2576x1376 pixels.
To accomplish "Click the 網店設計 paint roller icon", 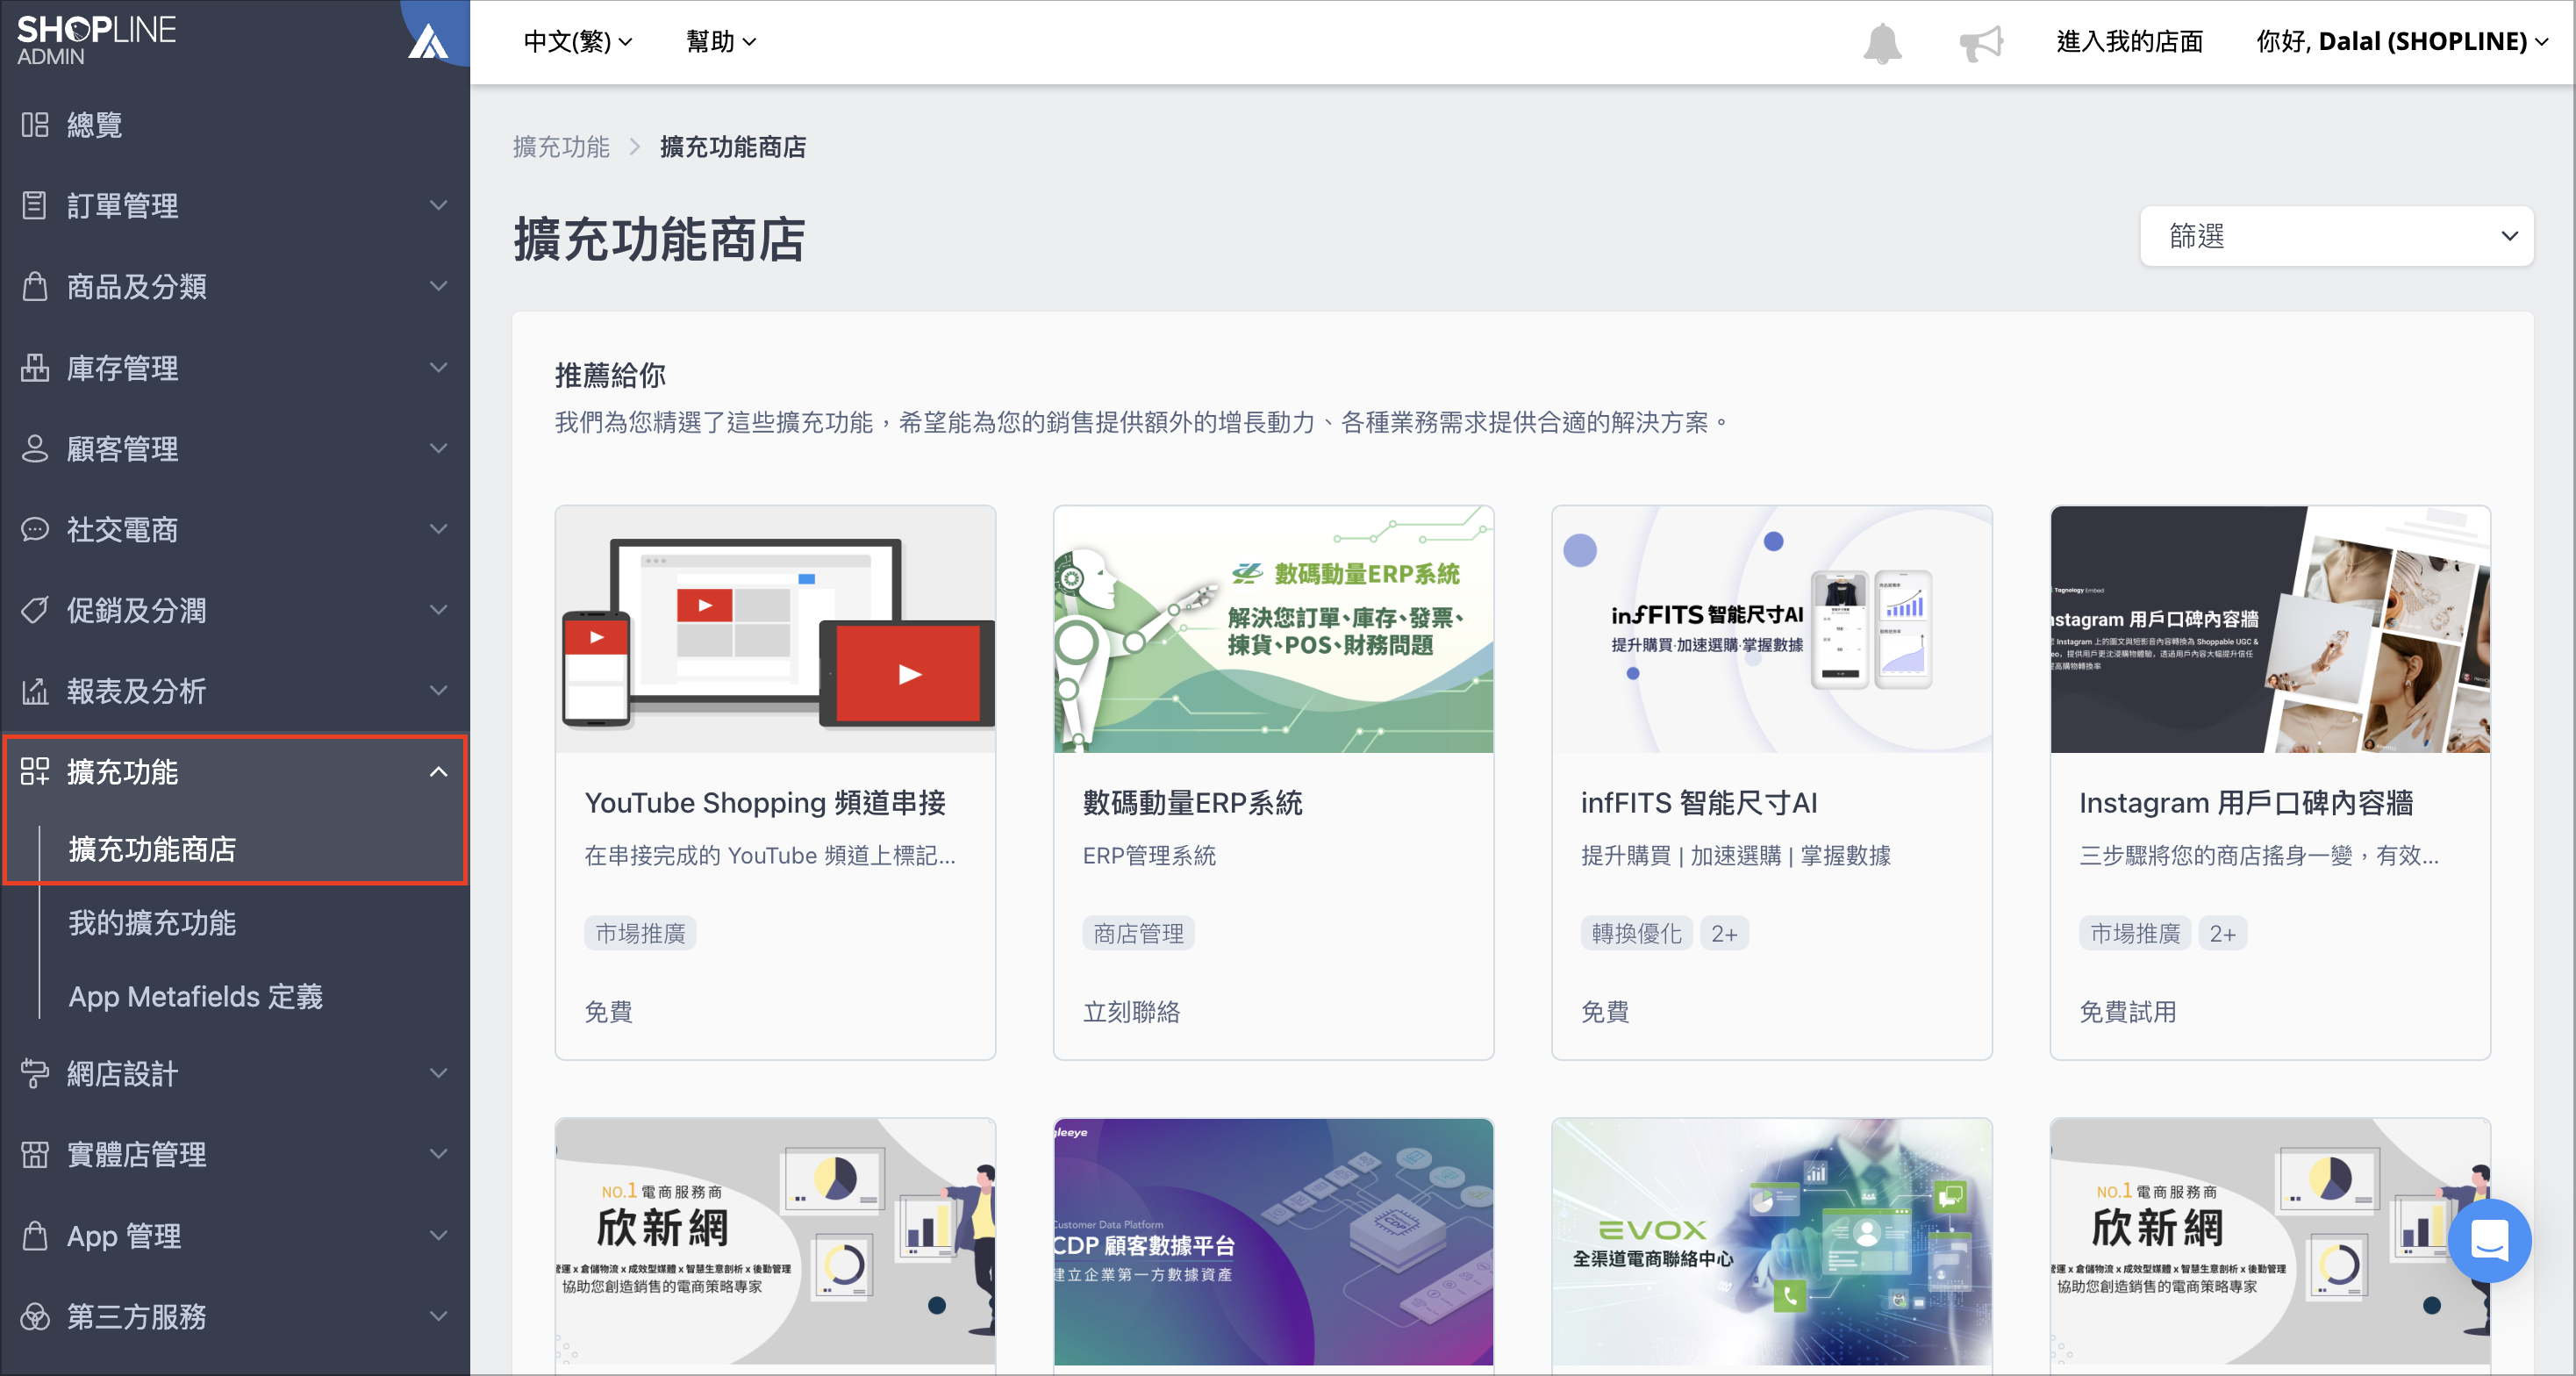I will point(35,1073).
